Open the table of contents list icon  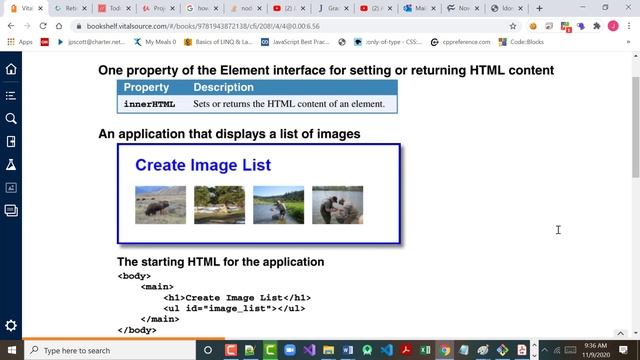(11, 96)
